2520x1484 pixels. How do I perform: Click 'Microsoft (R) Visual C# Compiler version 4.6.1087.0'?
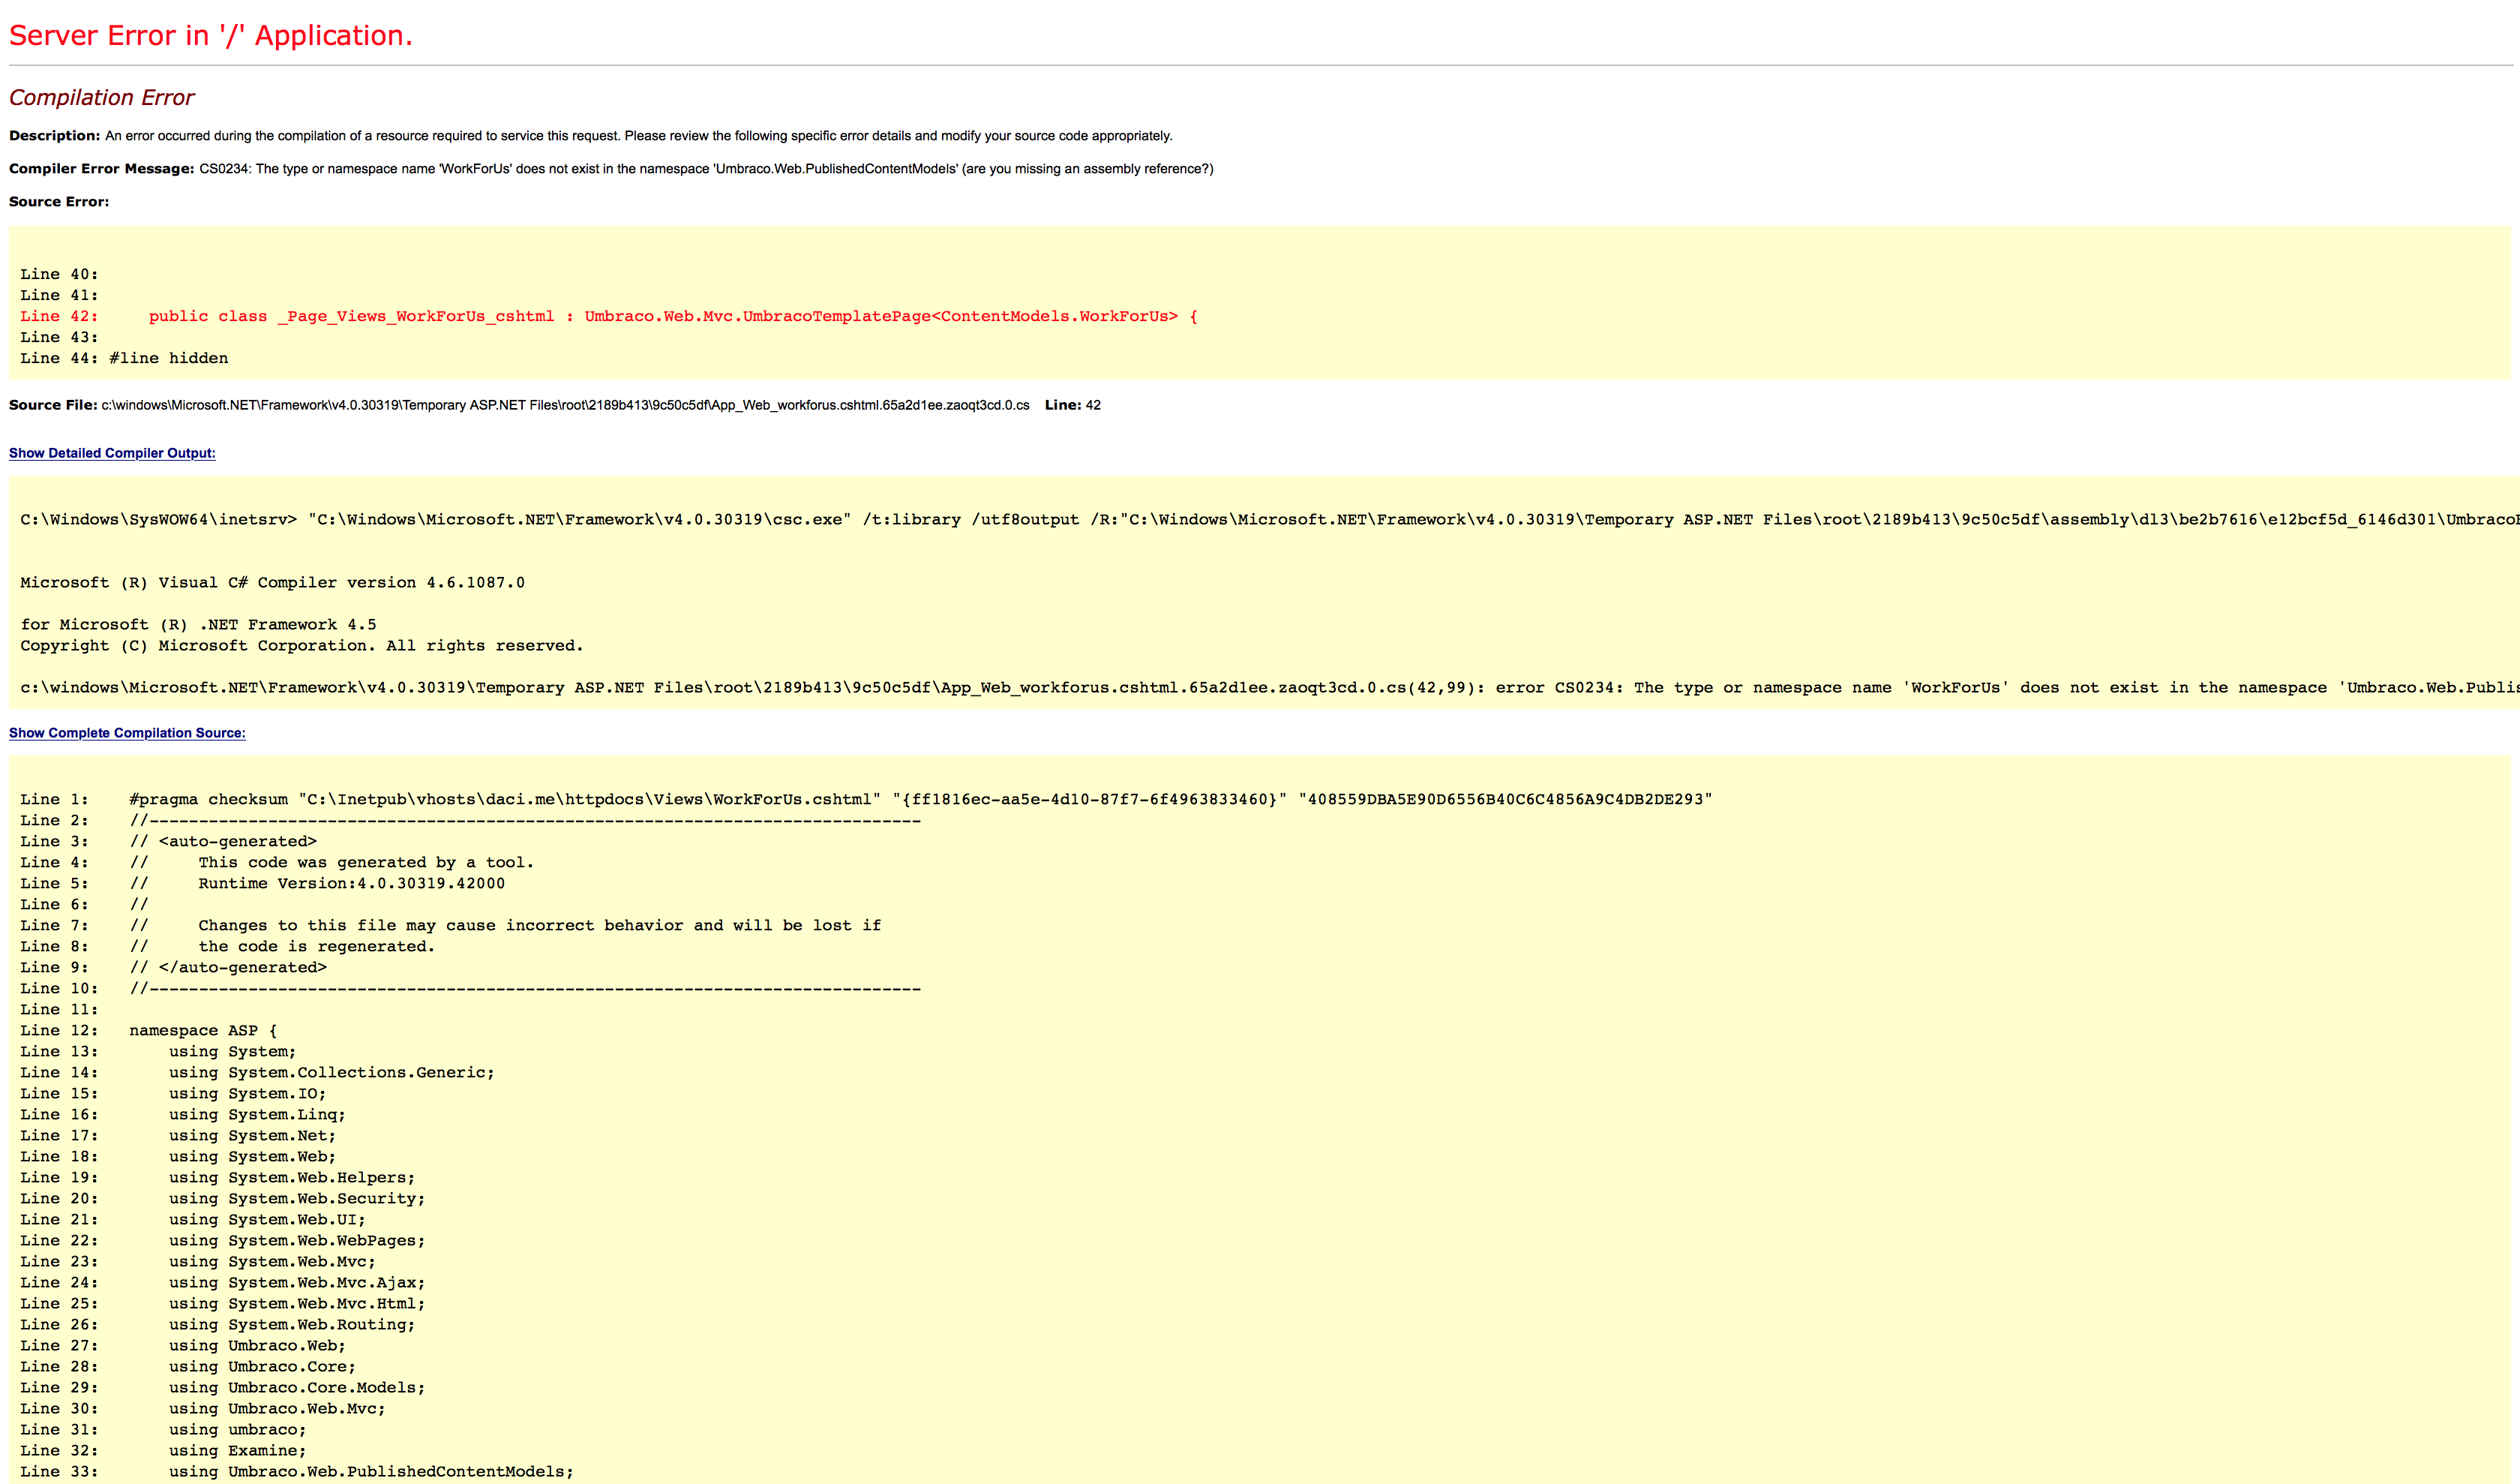272,582
